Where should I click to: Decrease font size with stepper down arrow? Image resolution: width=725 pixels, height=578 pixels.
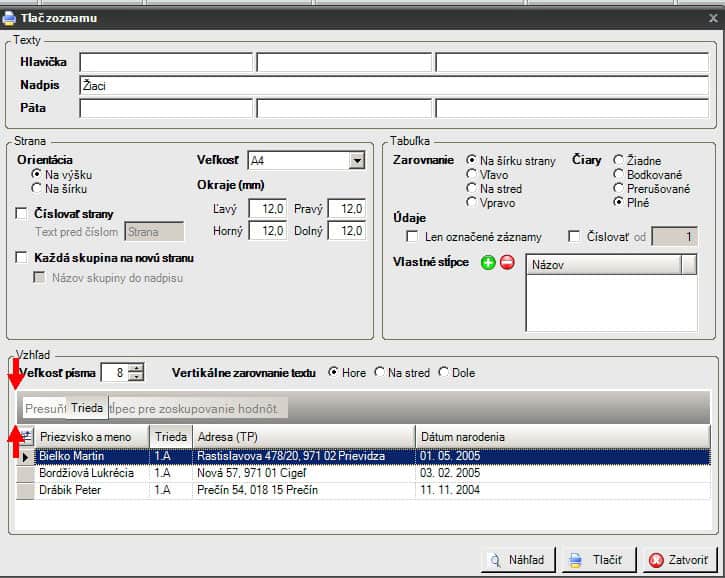pyautogui.click(x=136, y=376)
